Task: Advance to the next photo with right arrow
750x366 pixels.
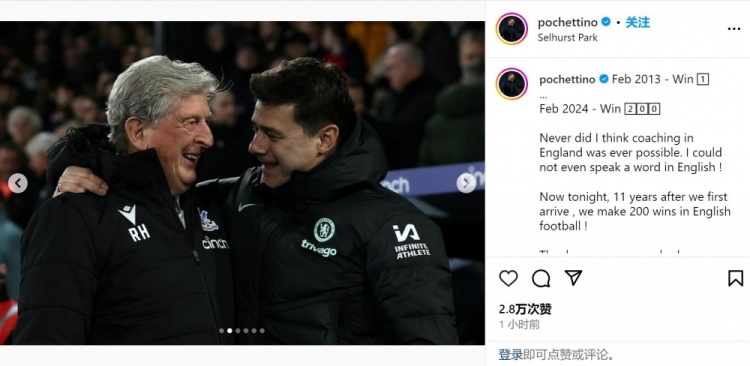Action: point(466,183)
